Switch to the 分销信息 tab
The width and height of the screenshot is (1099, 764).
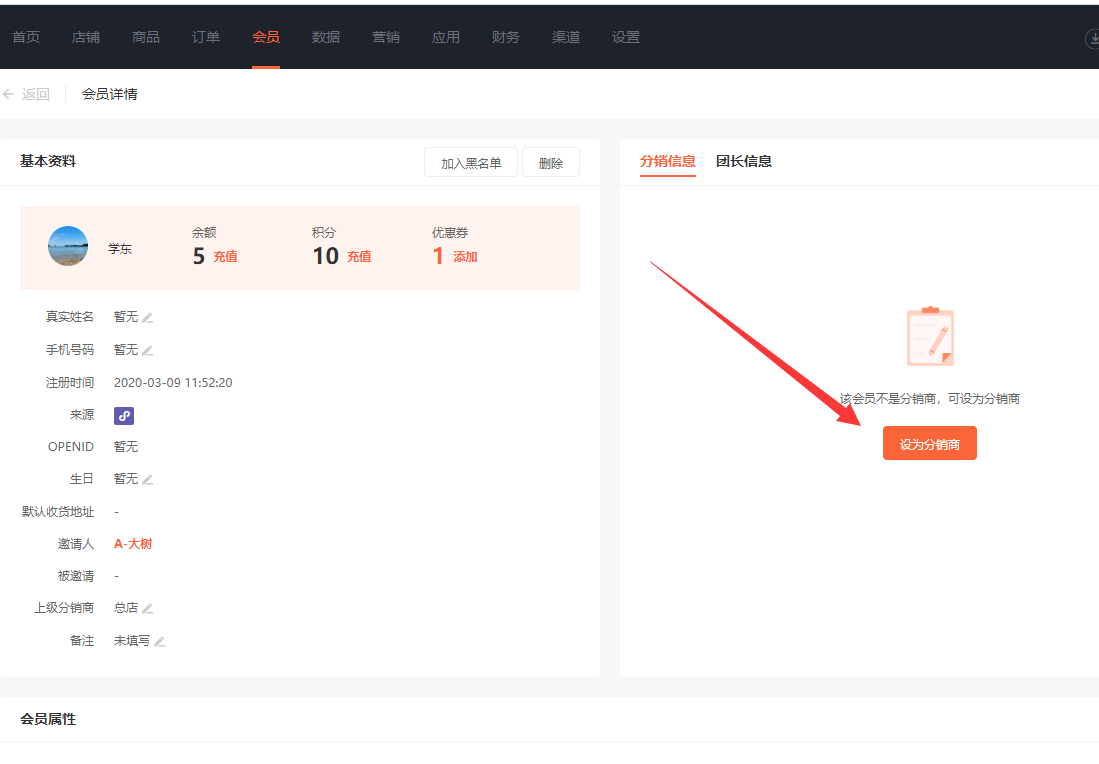[x=667, y=161]
